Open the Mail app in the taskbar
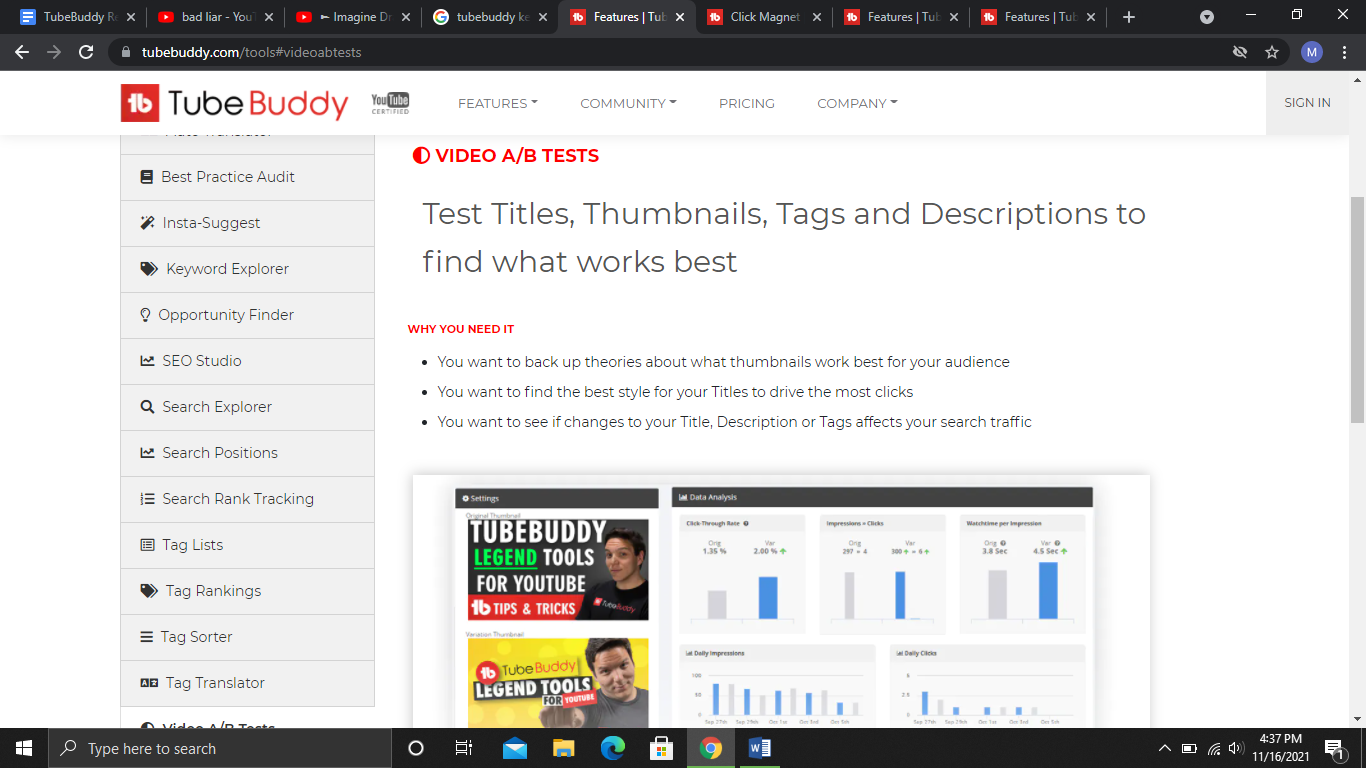Image resolution: width=1366 pixels, height=768 pixels. pyautogui.click(x=515, y=748)
